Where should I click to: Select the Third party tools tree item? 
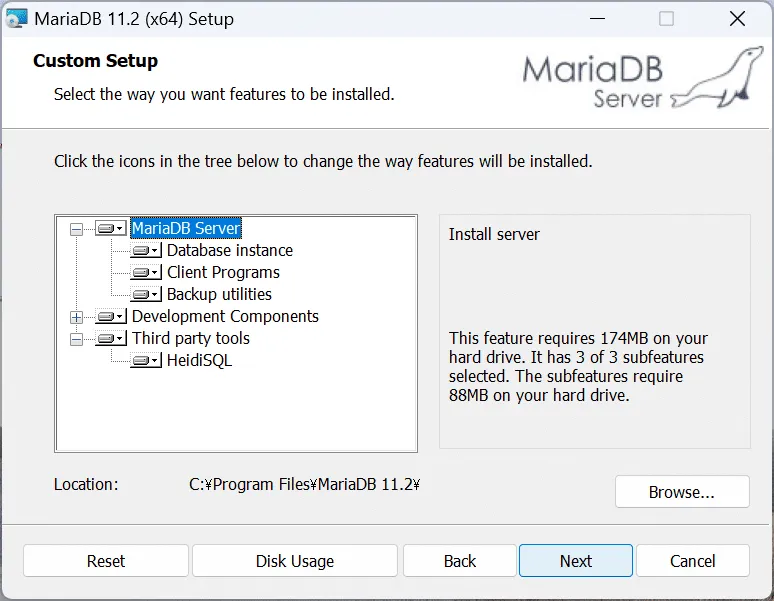point(191,338)
